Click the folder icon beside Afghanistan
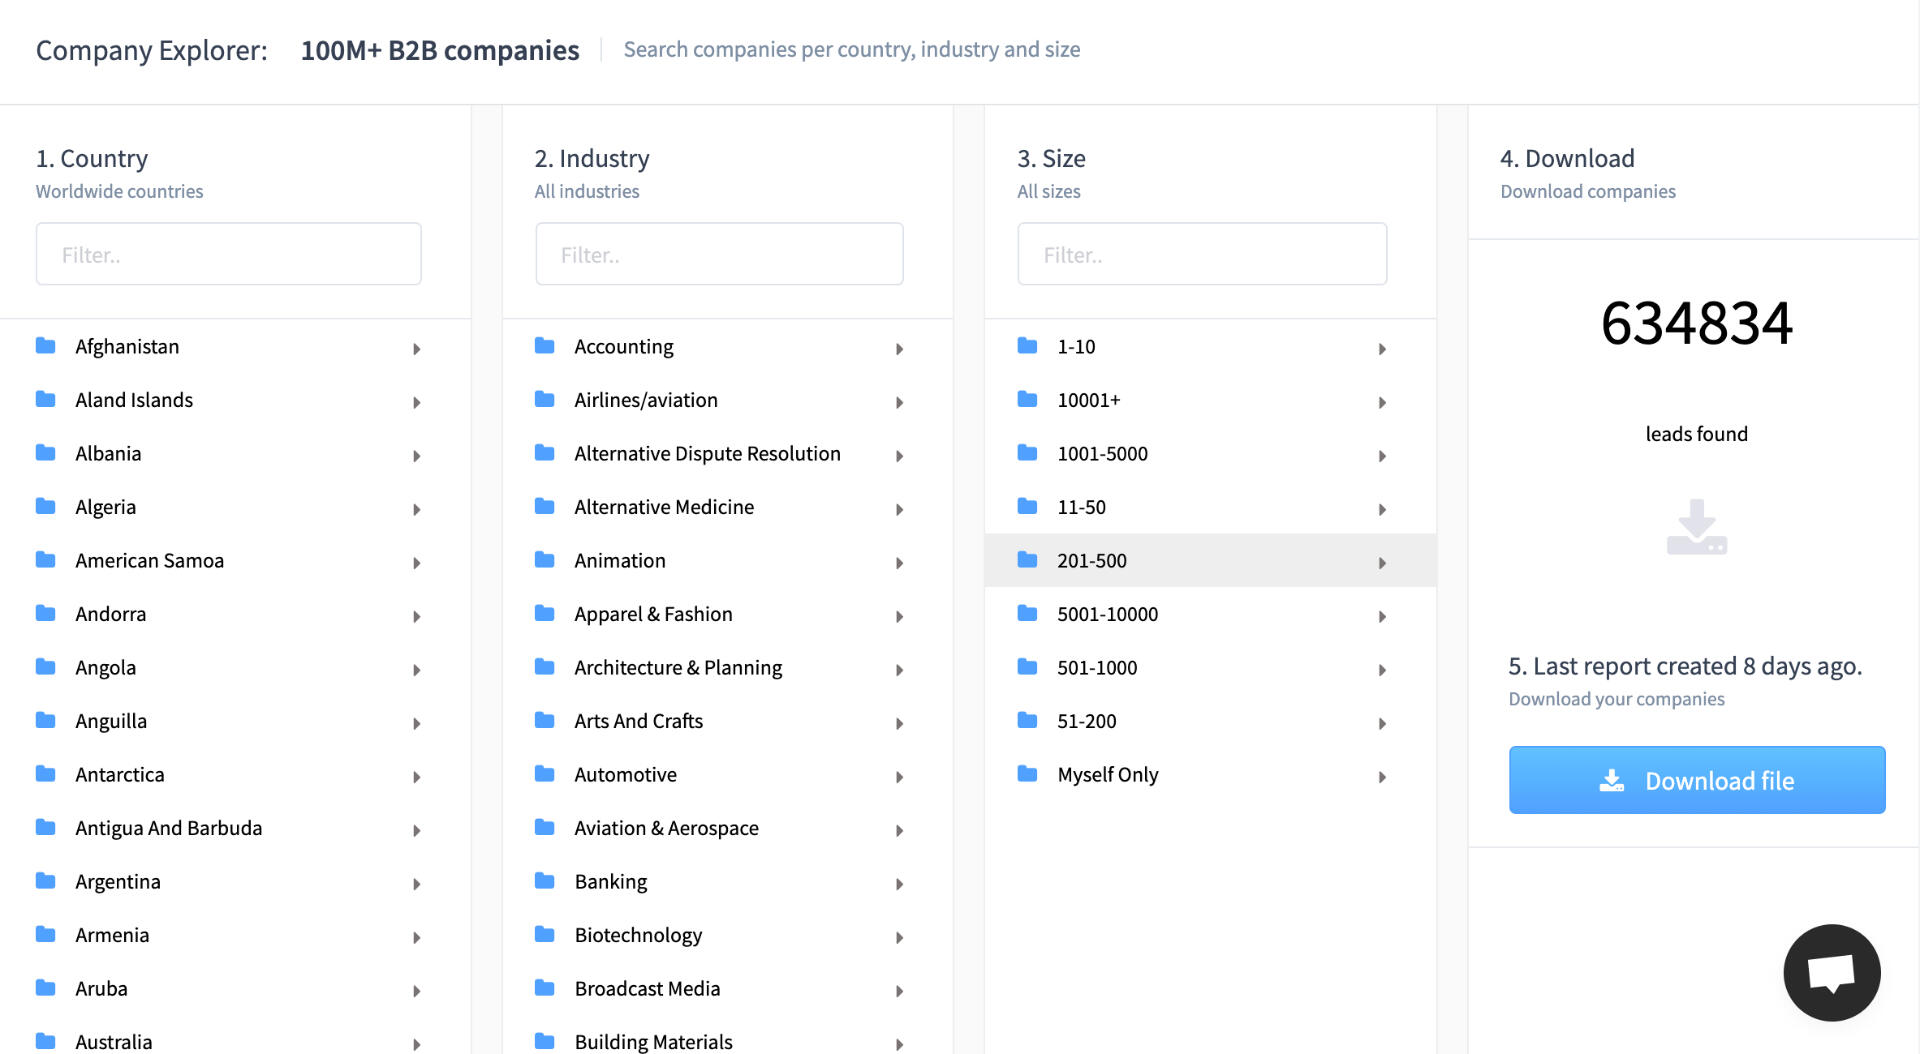The width and height of the screenshot is (1920, 1054). click(x=46, y=346)
